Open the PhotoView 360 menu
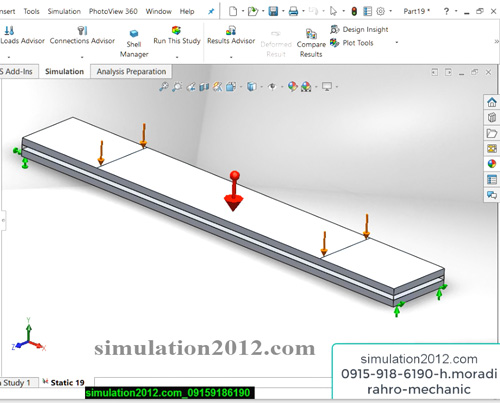 pos(113,11)
